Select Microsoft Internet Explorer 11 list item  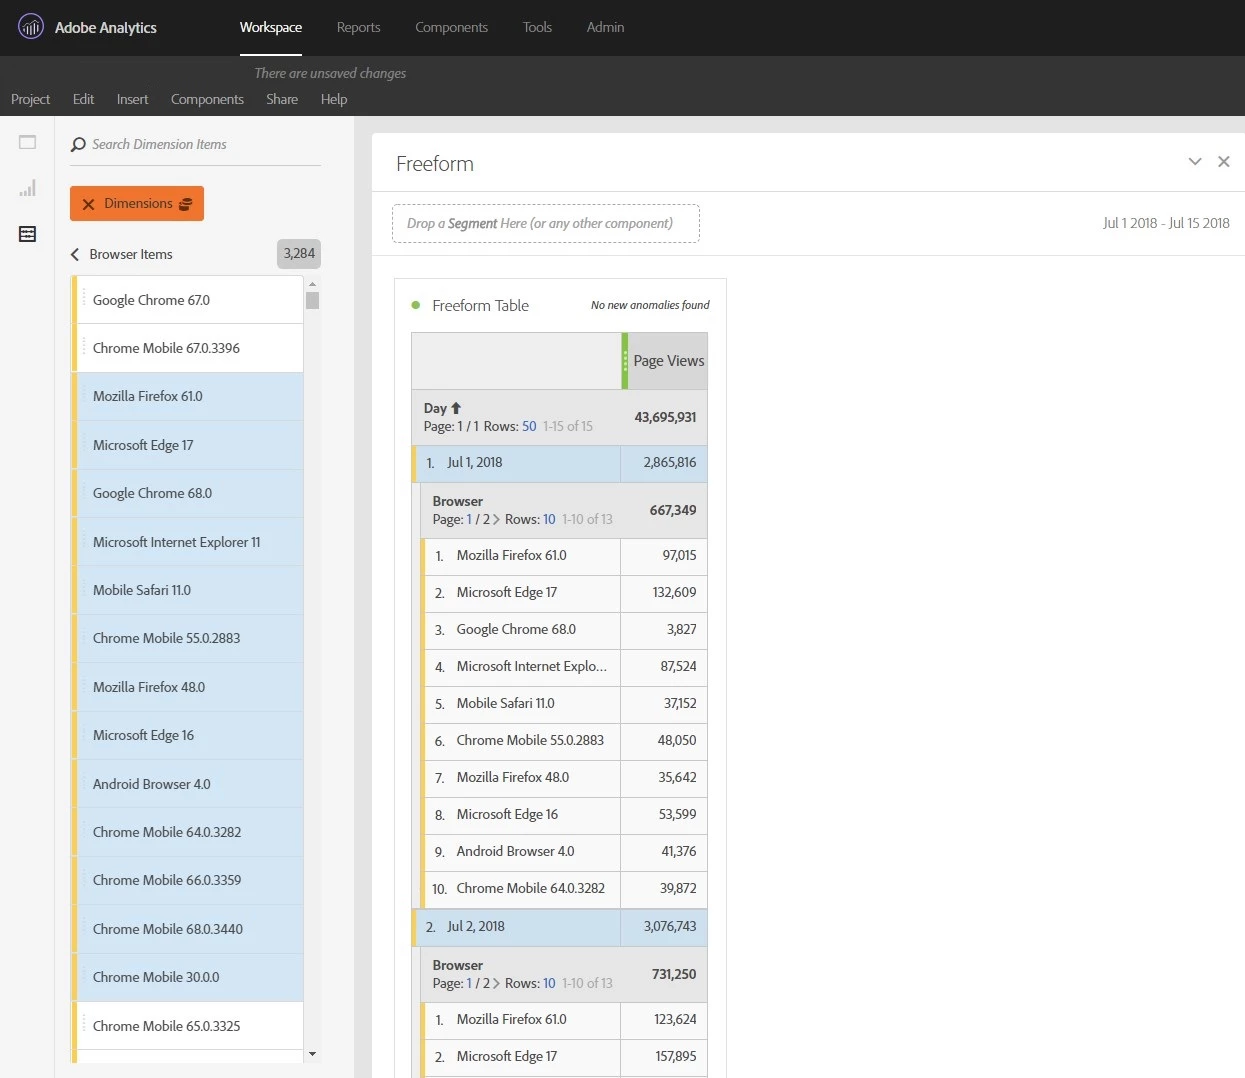pos(187,542)
